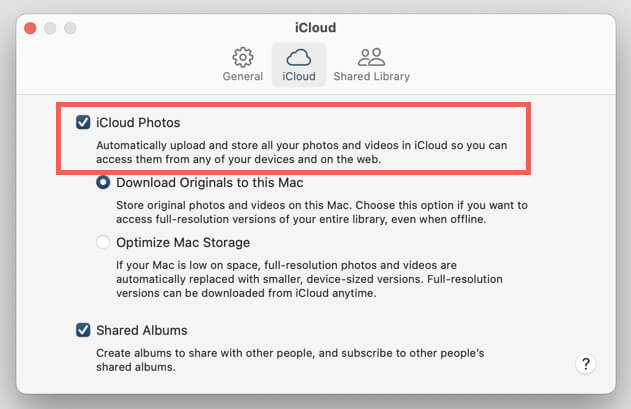Screen dimensions: 631x409
Task: Click the Download Originals to this Mac label
Action: pos(210,183)
